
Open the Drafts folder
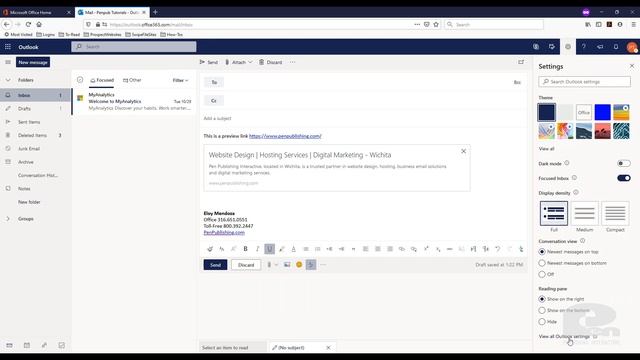click(35, 109)
